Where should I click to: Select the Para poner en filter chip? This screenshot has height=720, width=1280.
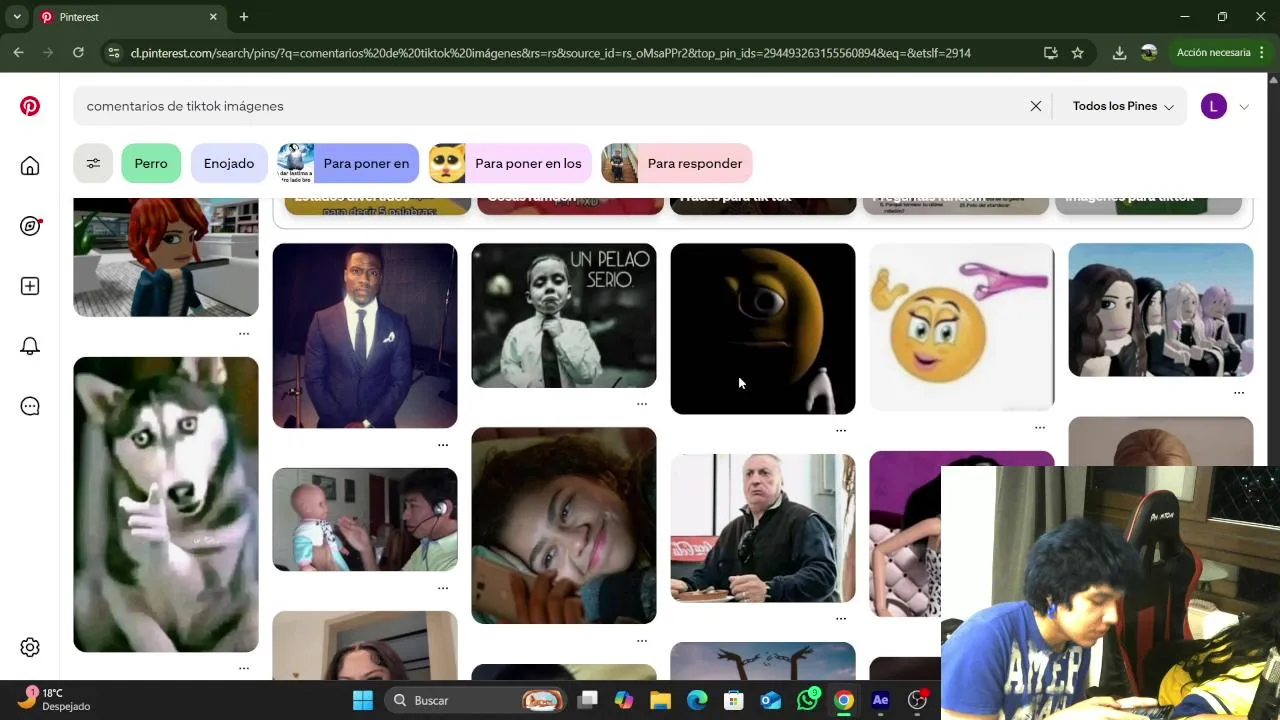pyautogui.click(x=348, y=163)
